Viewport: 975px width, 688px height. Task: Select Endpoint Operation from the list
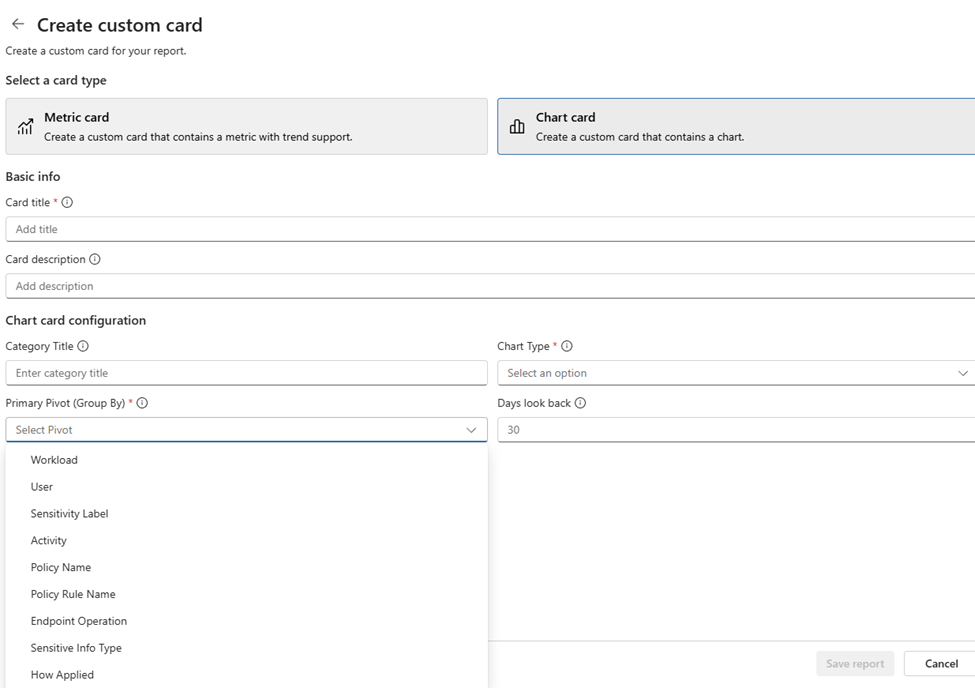coord(79,621)
